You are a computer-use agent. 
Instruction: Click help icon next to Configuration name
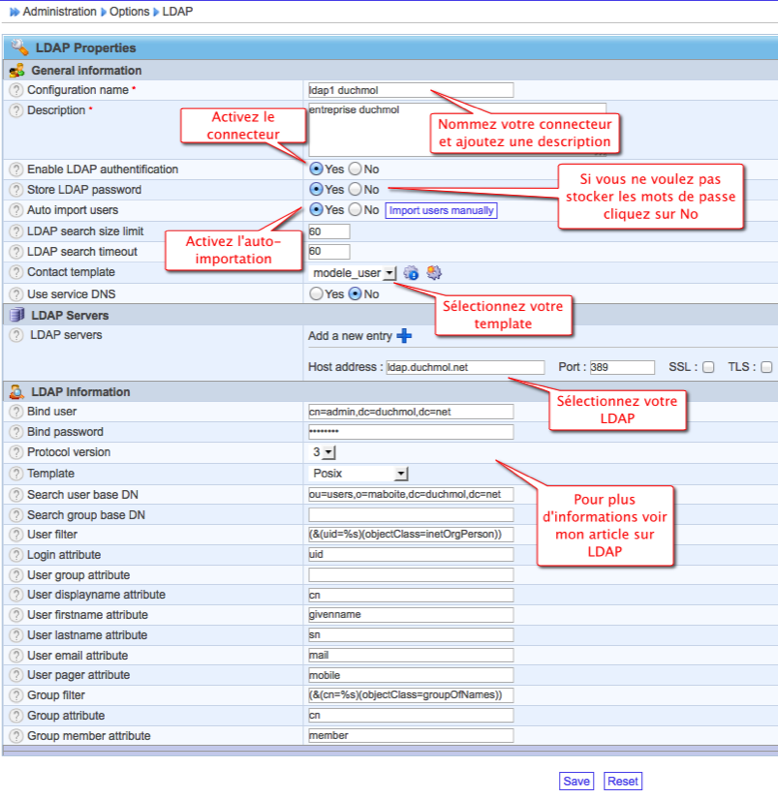[x=16, y=90]
